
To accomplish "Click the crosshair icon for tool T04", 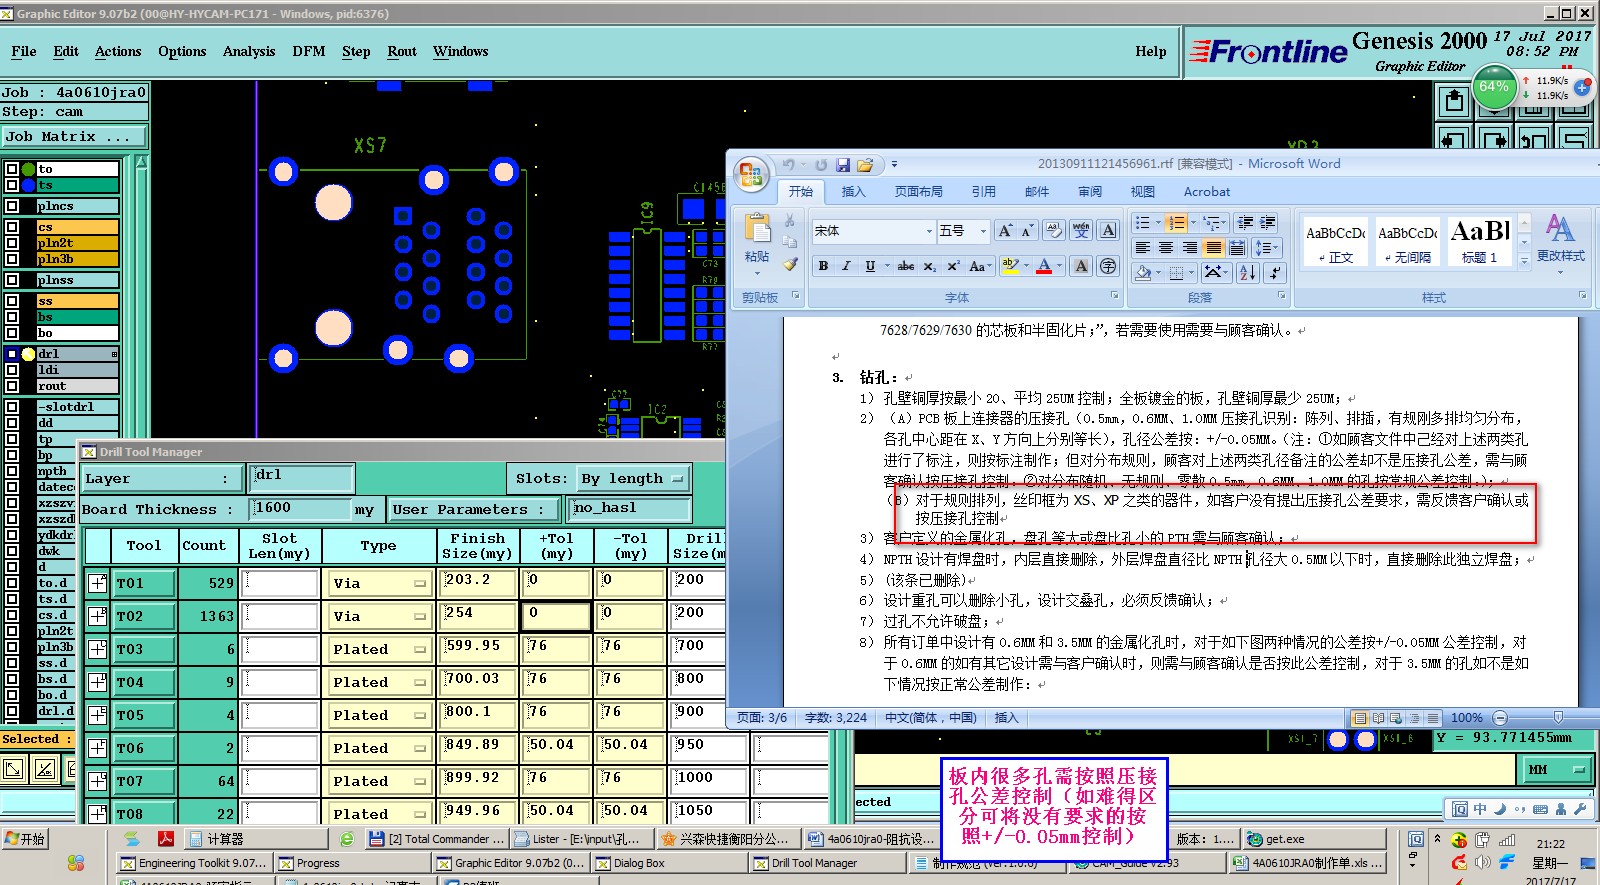I will [x=98, y=682].
